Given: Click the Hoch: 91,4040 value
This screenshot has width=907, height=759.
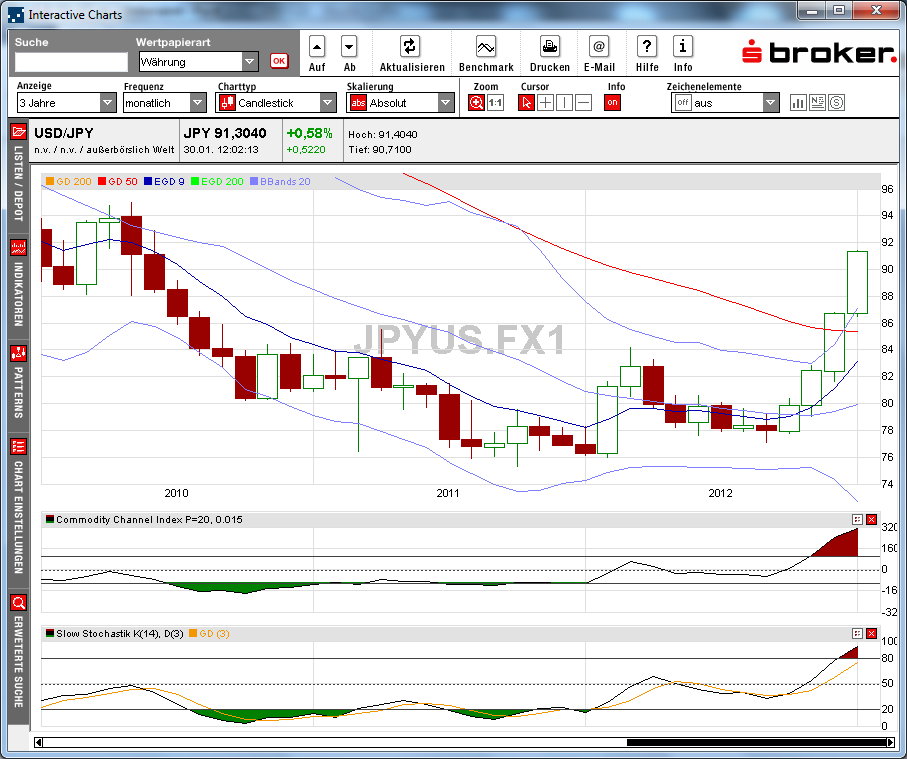Looking at the screenshot, I should 382,134.
